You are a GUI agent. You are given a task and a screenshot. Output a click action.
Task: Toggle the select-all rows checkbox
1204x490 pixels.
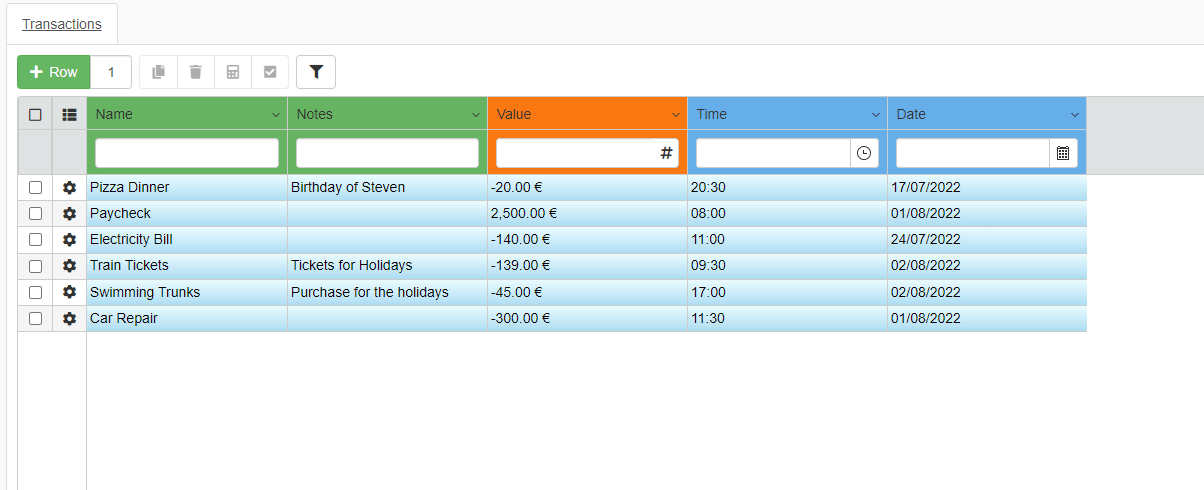35,115
